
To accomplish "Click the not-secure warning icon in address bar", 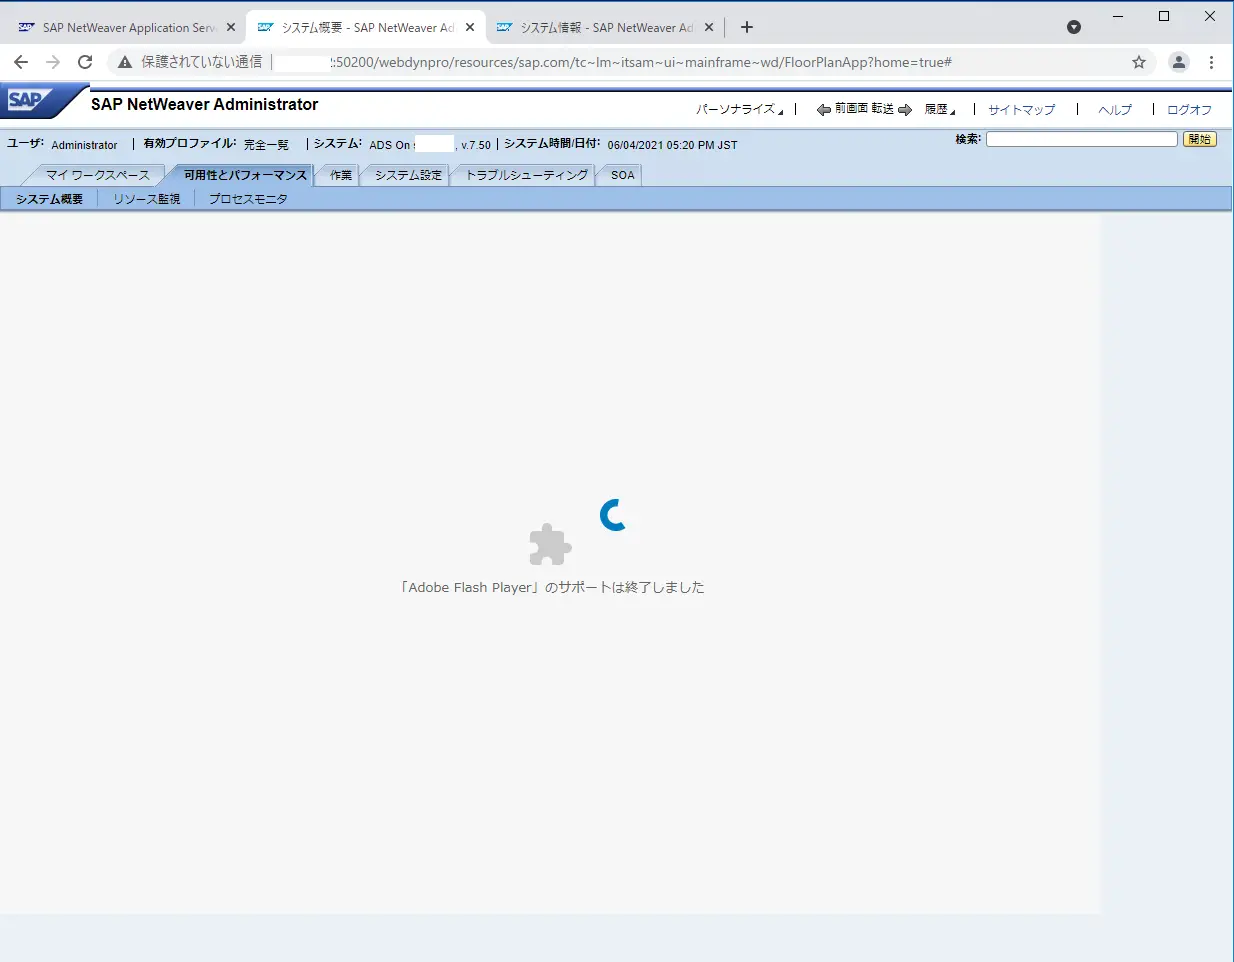I will tap(125, 62).
